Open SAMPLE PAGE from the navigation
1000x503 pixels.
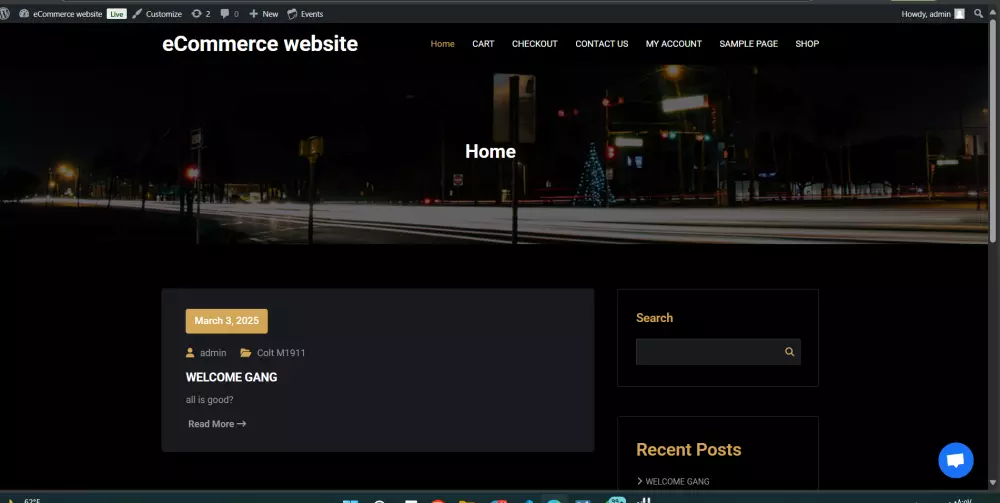749,44
